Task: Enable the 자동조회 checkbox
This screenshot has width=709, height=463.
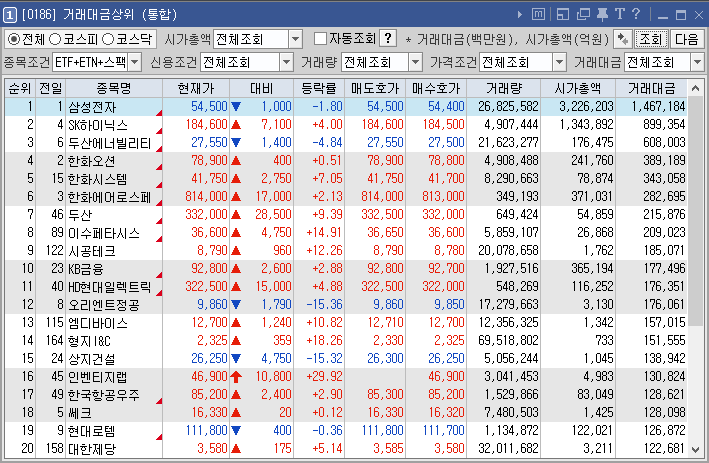Action: pyautogui.click(x=320, y=39)
